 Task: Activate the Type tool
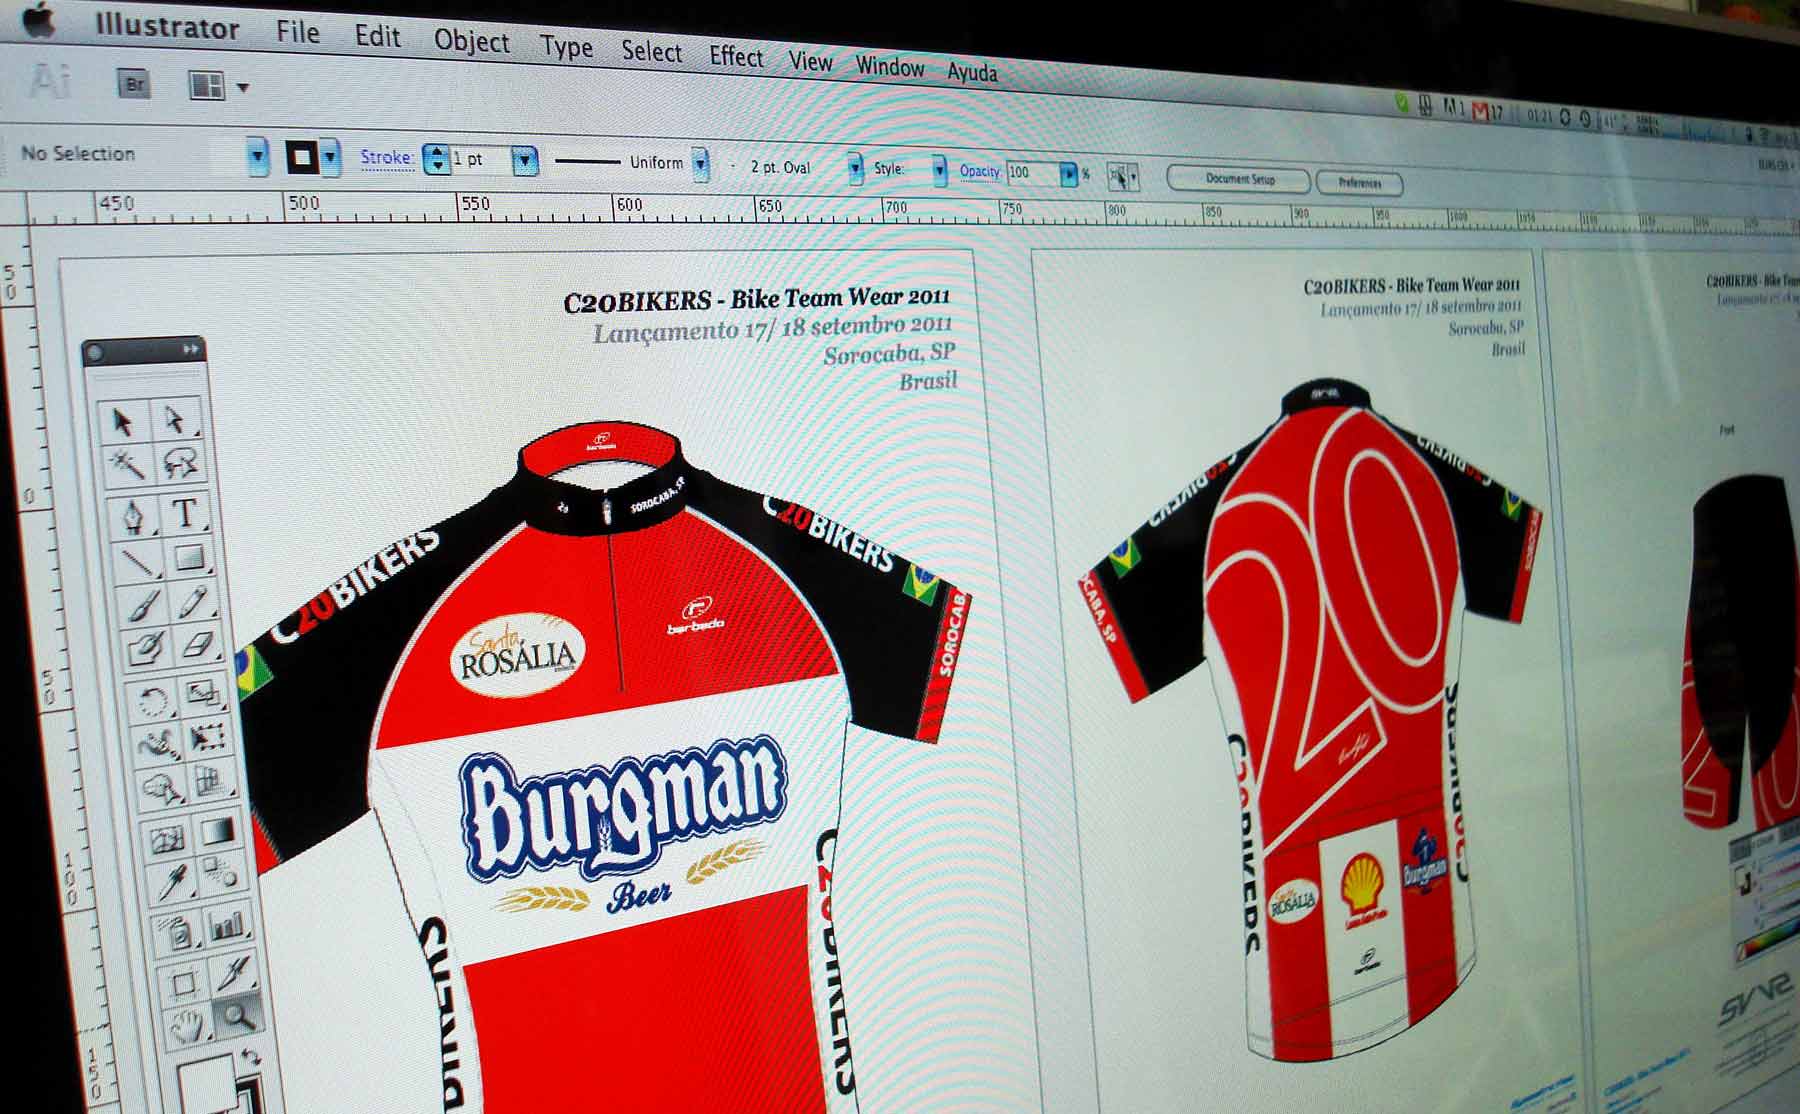point(185,513)
